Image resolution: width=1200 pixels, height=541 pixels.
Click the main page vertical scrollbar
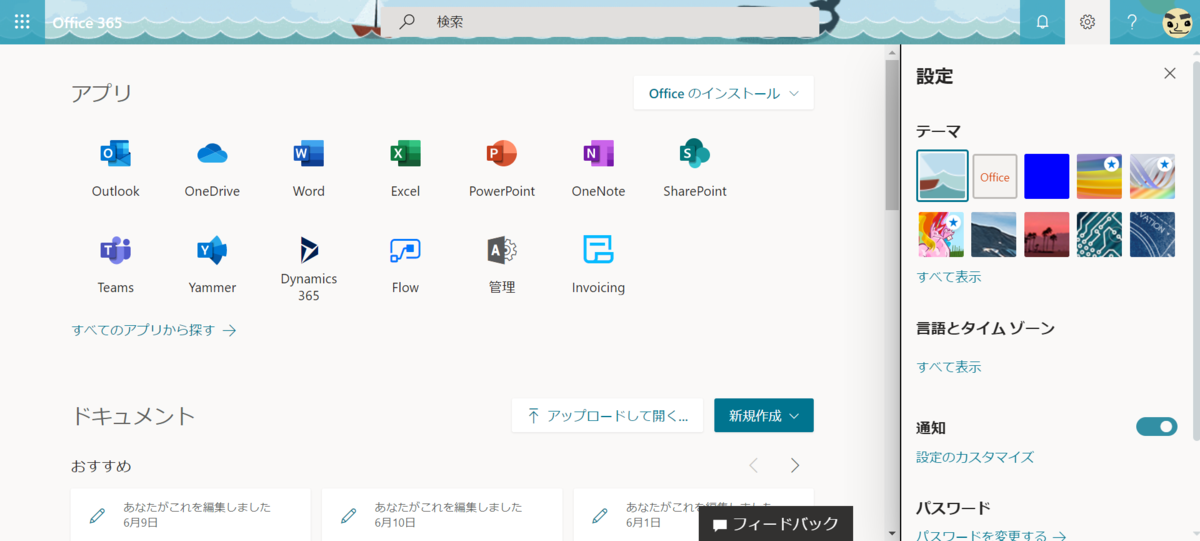[x=892, y=135]
